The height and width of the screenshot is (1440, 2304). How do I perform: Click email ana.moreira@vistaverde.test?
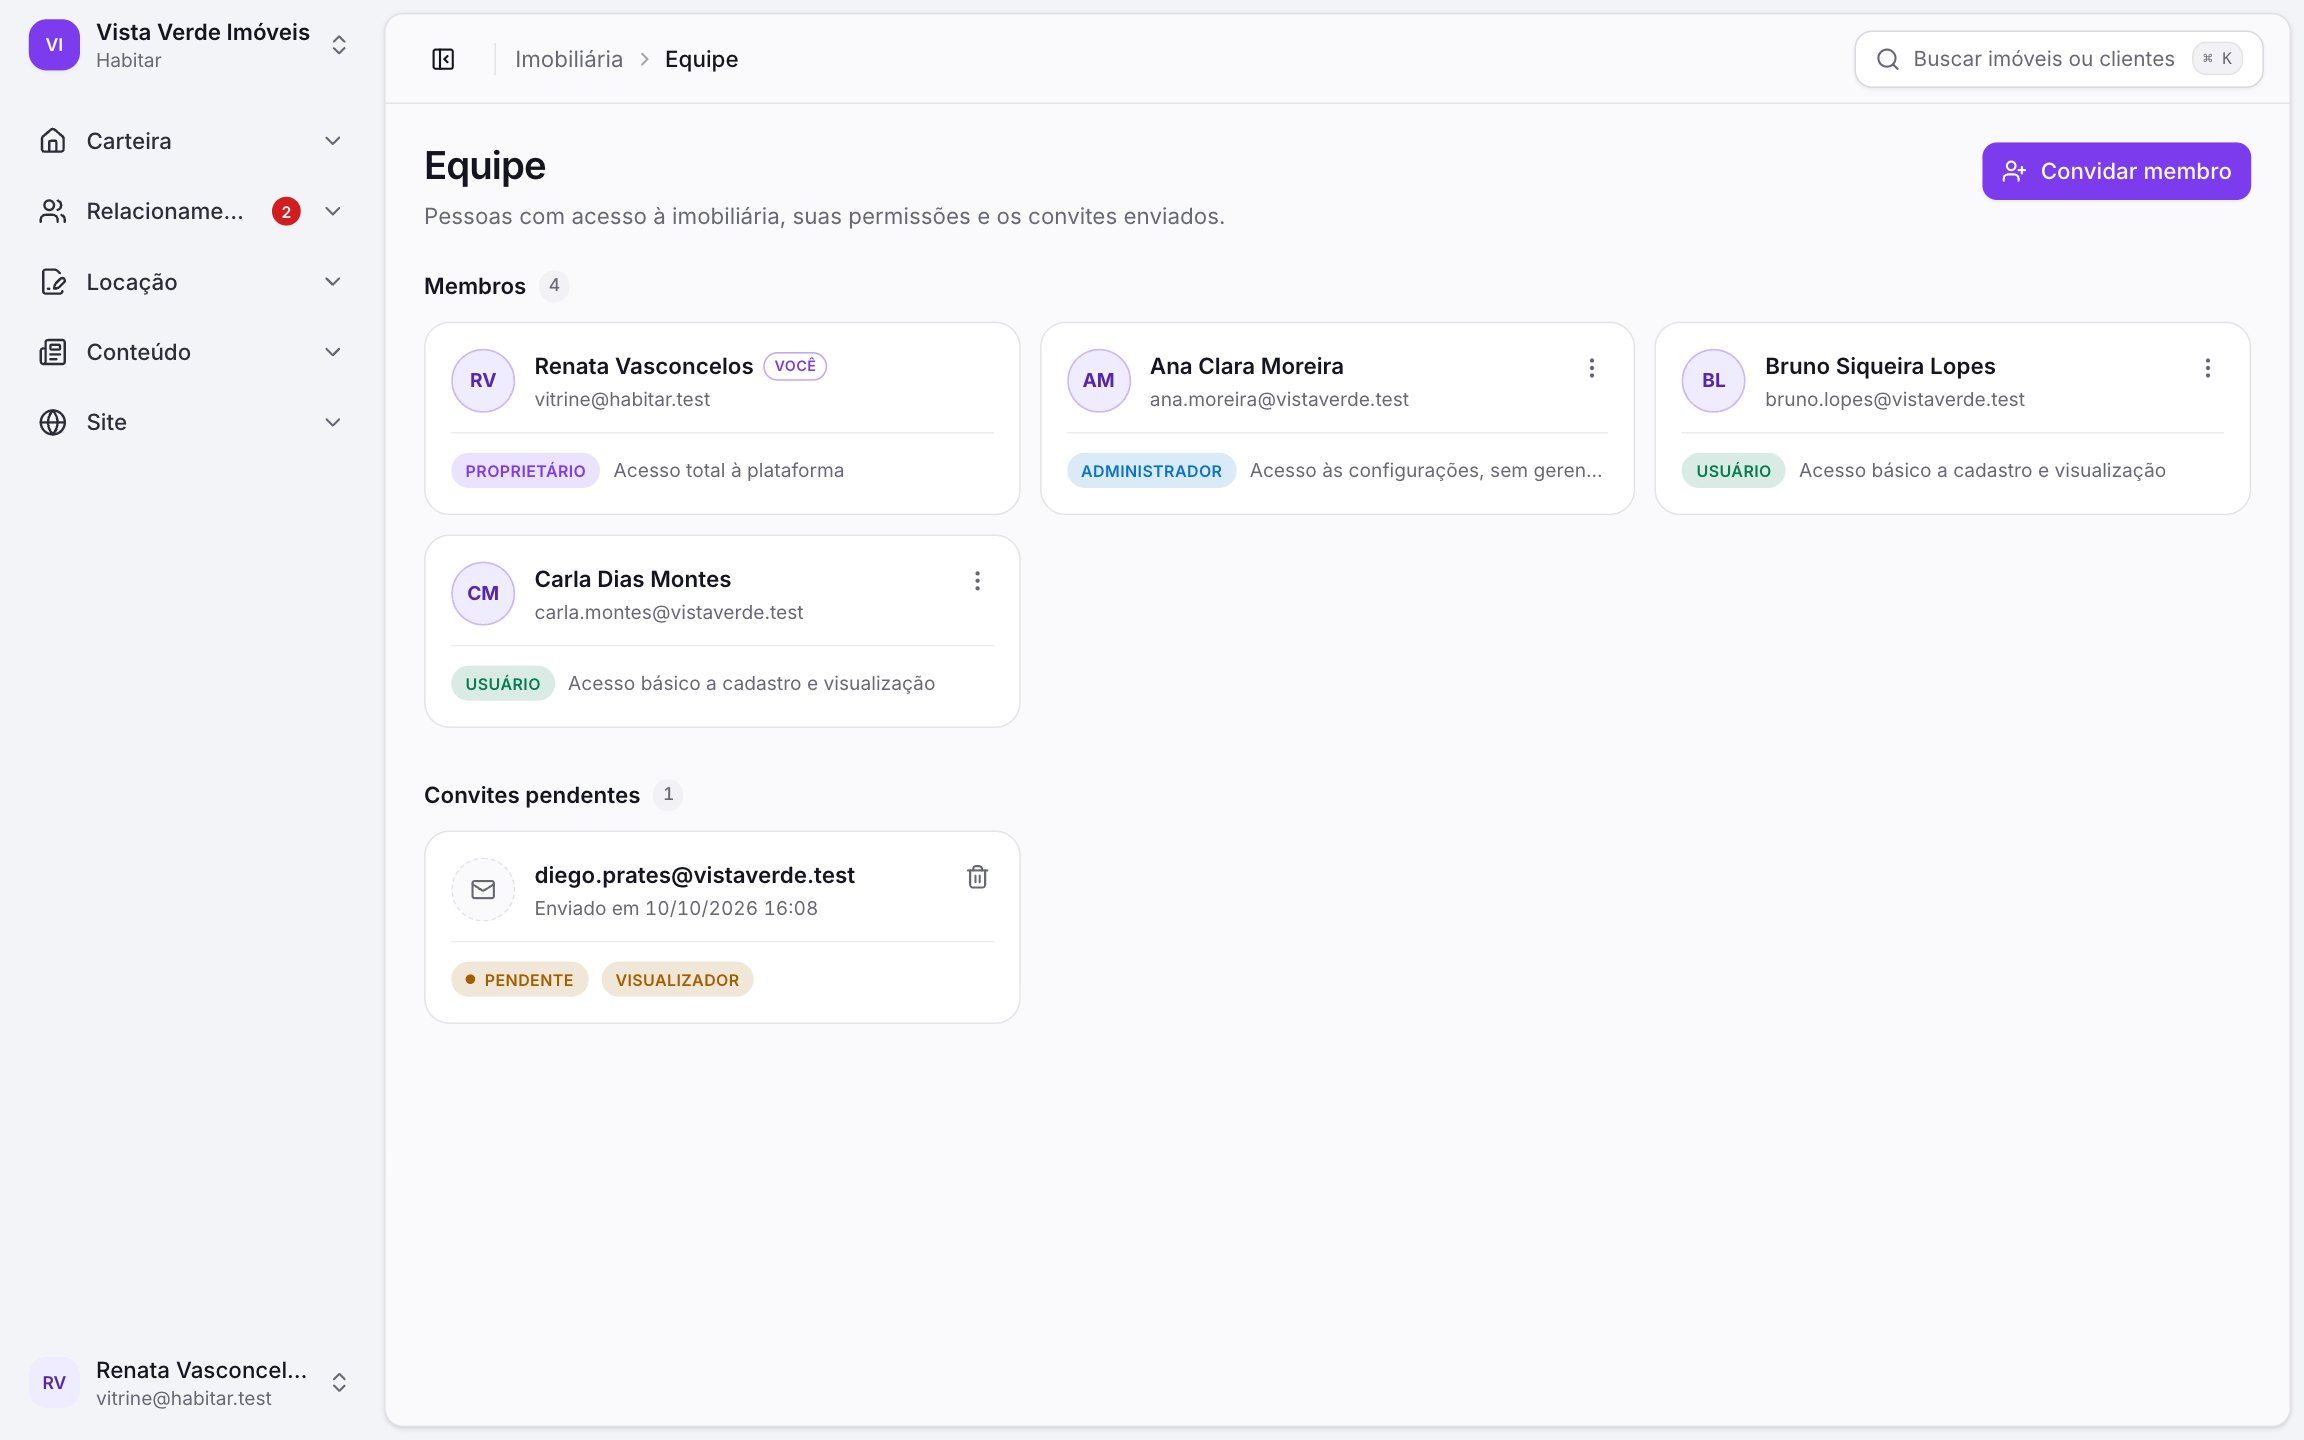[1279, 399]
